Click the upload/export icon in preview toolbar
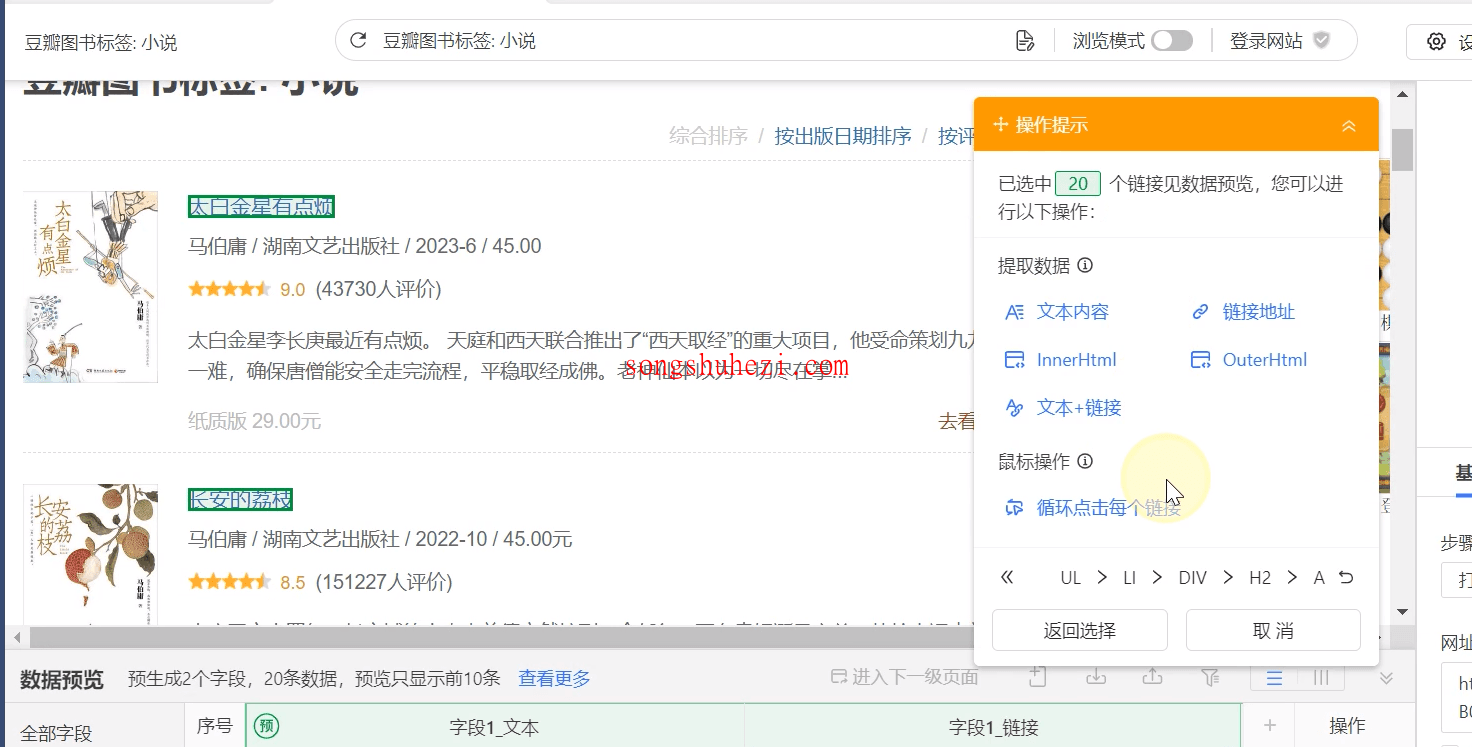 coord(1153,677)
